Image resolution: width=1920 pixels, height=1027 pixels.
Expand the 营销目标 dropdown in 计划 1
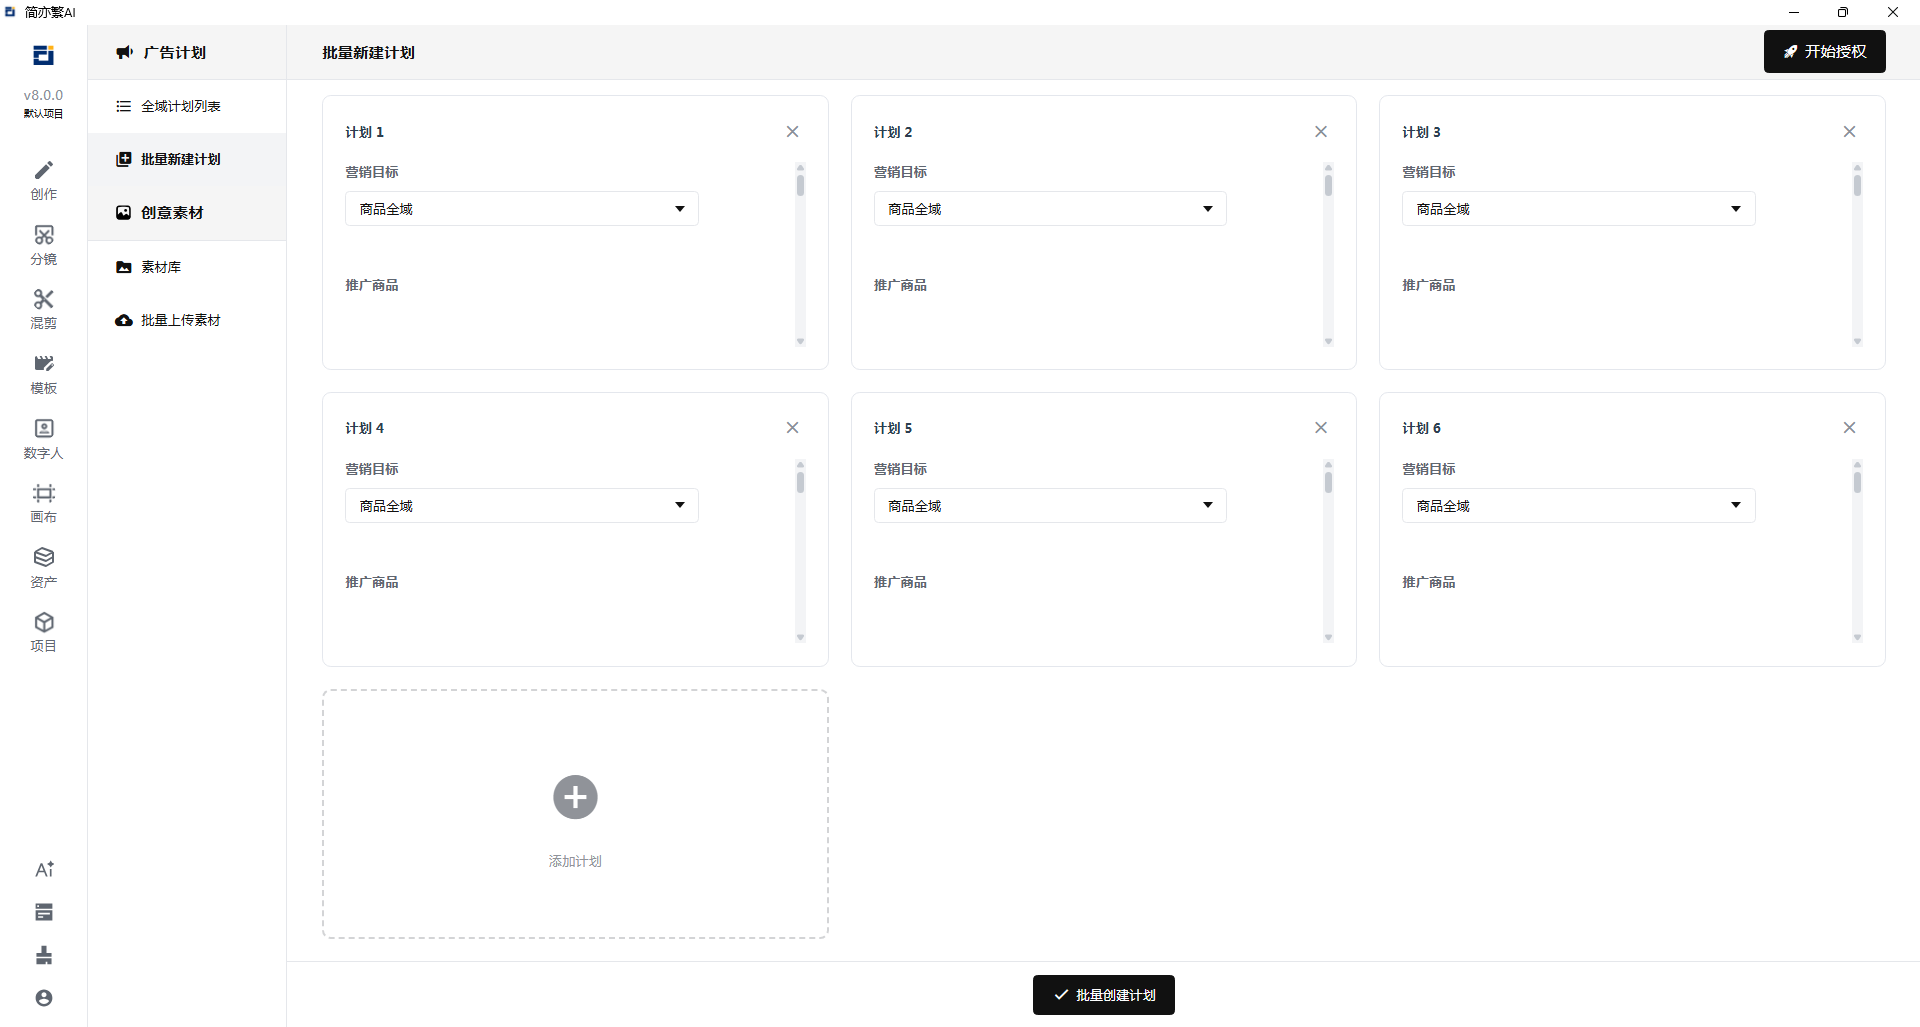coord(522,209)
